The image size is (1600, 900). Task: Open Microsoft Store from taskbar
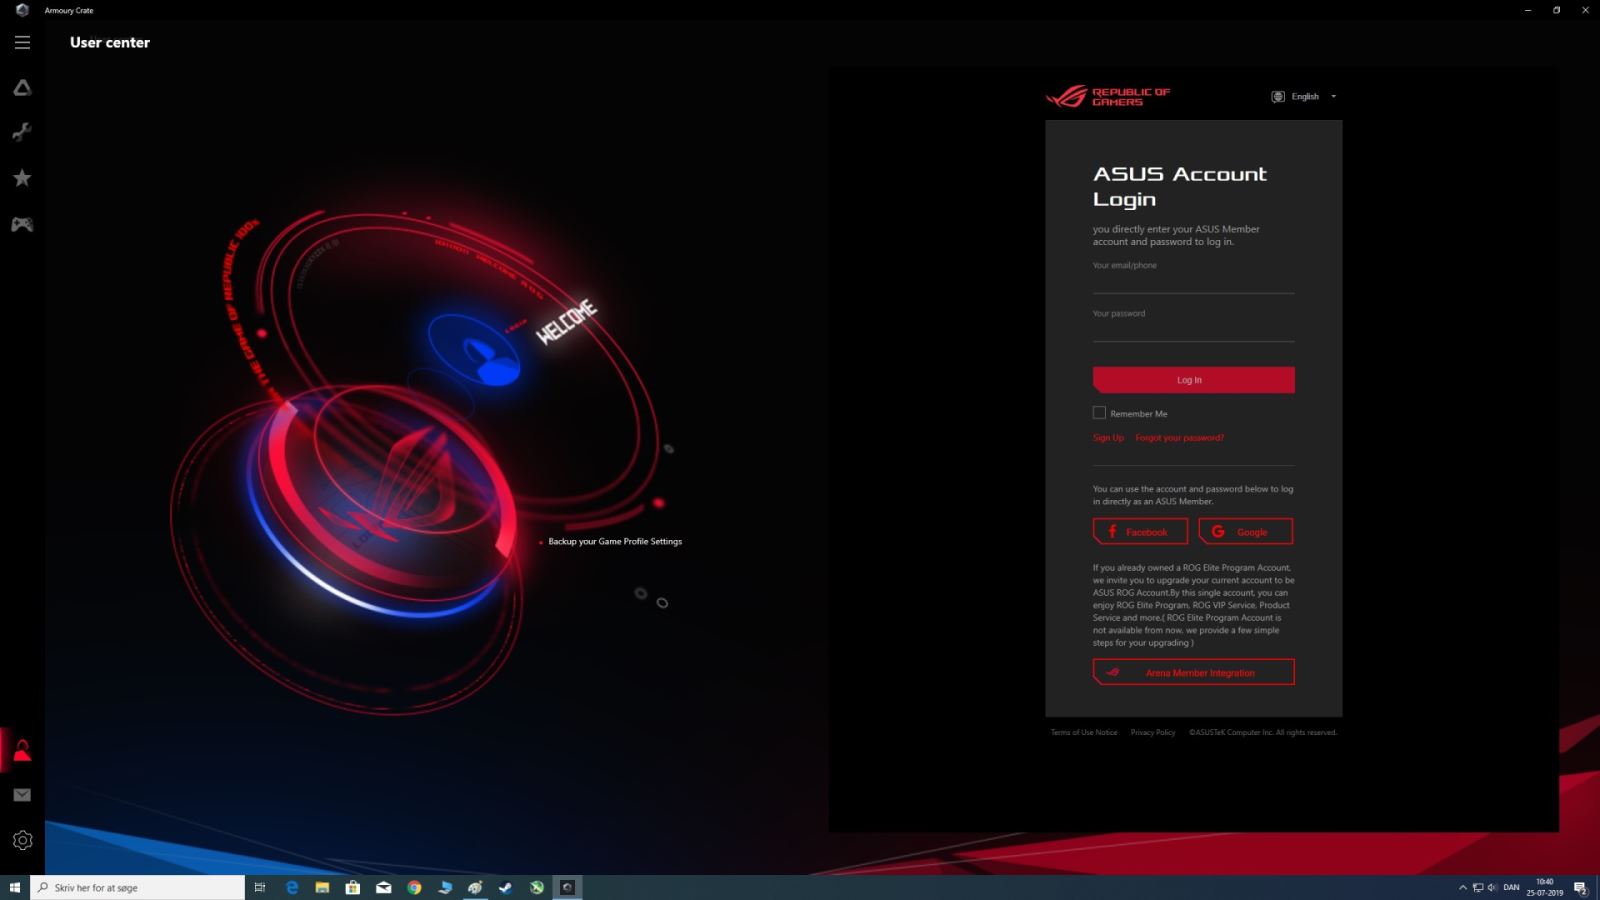353,887
